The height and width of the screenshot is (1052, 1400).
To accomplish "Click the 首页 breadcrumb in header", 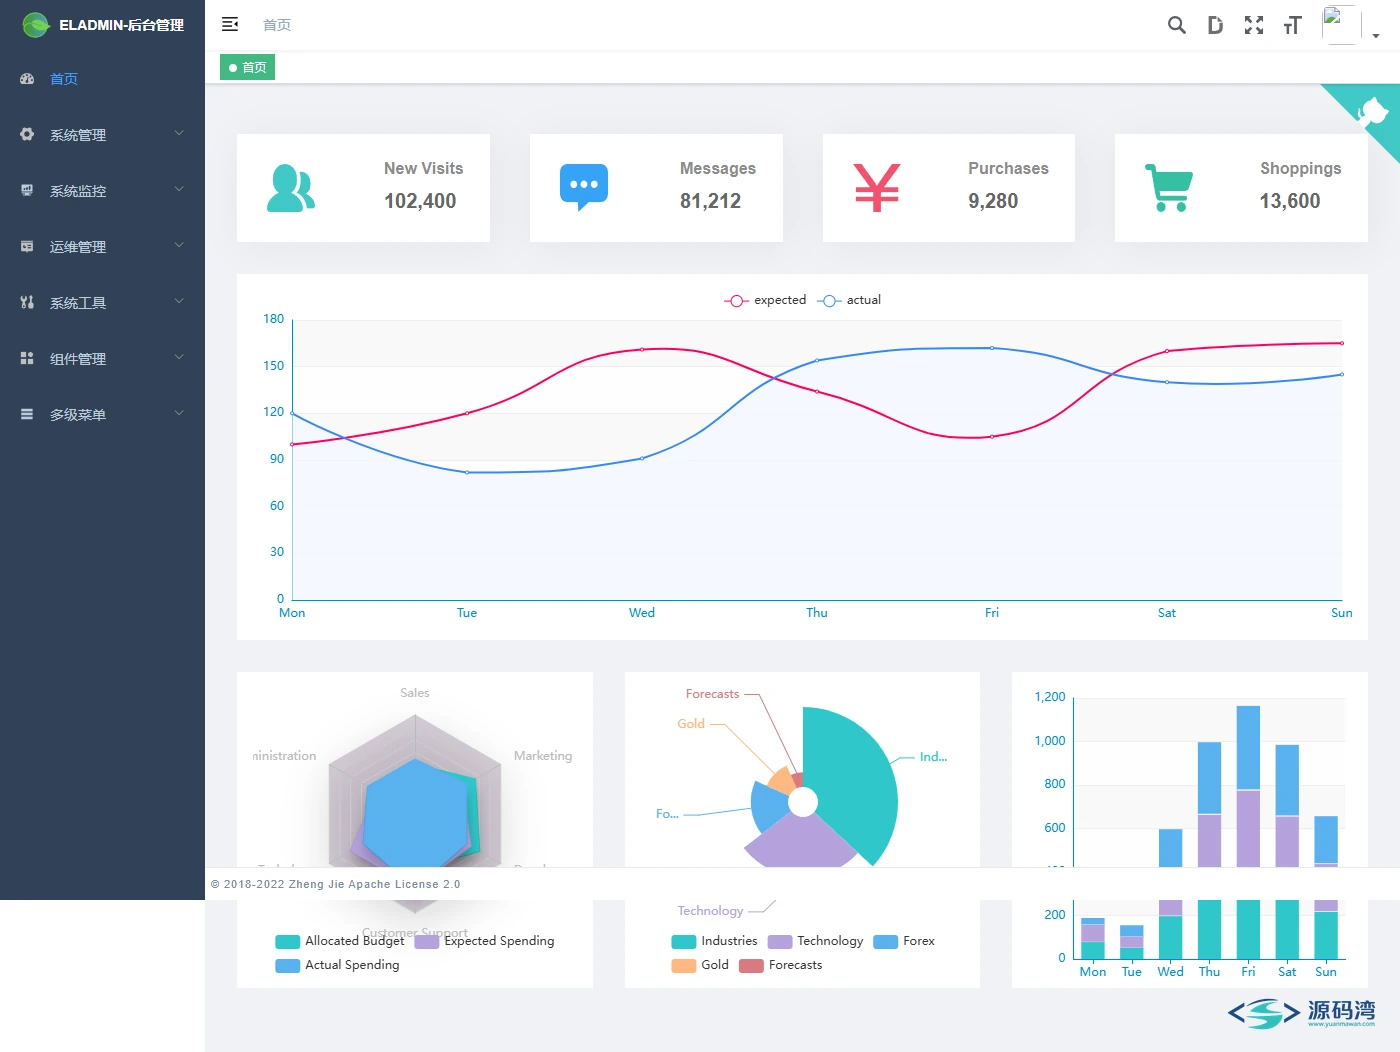I will click(277, 25).
